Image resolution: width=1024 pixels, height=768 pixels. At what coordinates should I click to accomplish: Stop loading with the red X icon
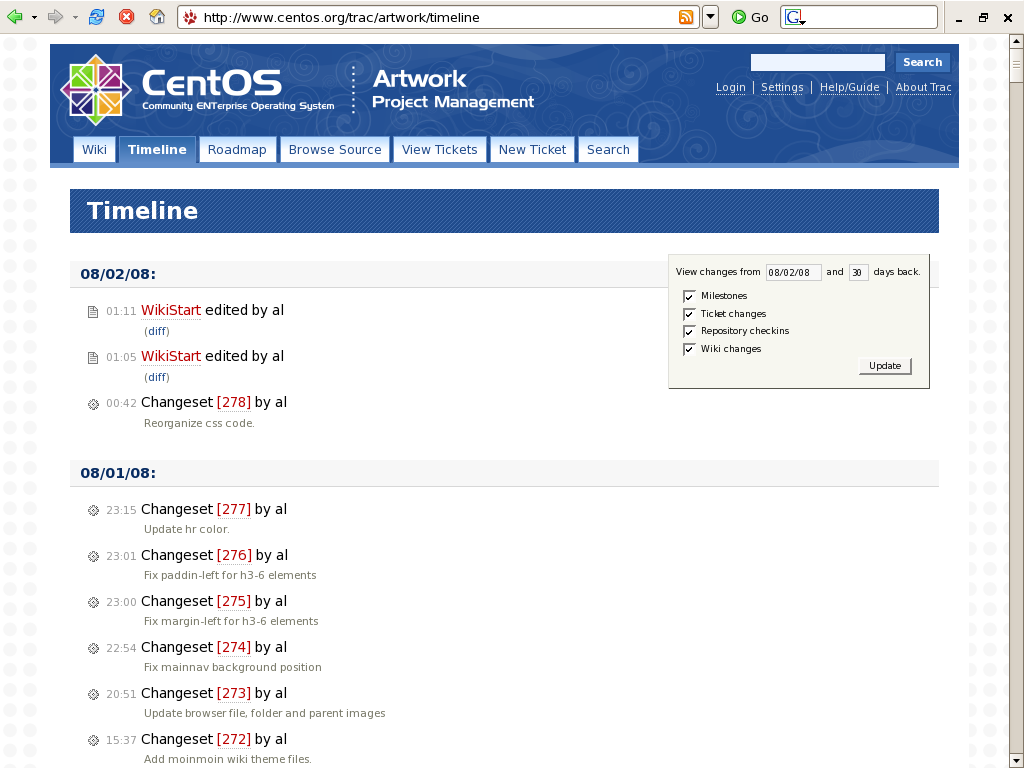point(127,17)
